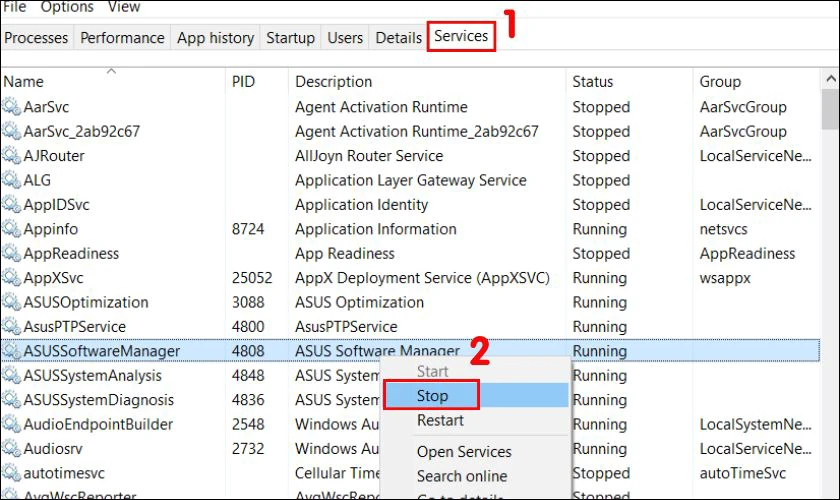840x500 pixels.
Task: Click the PID value 2732
Action: point(248,449)
